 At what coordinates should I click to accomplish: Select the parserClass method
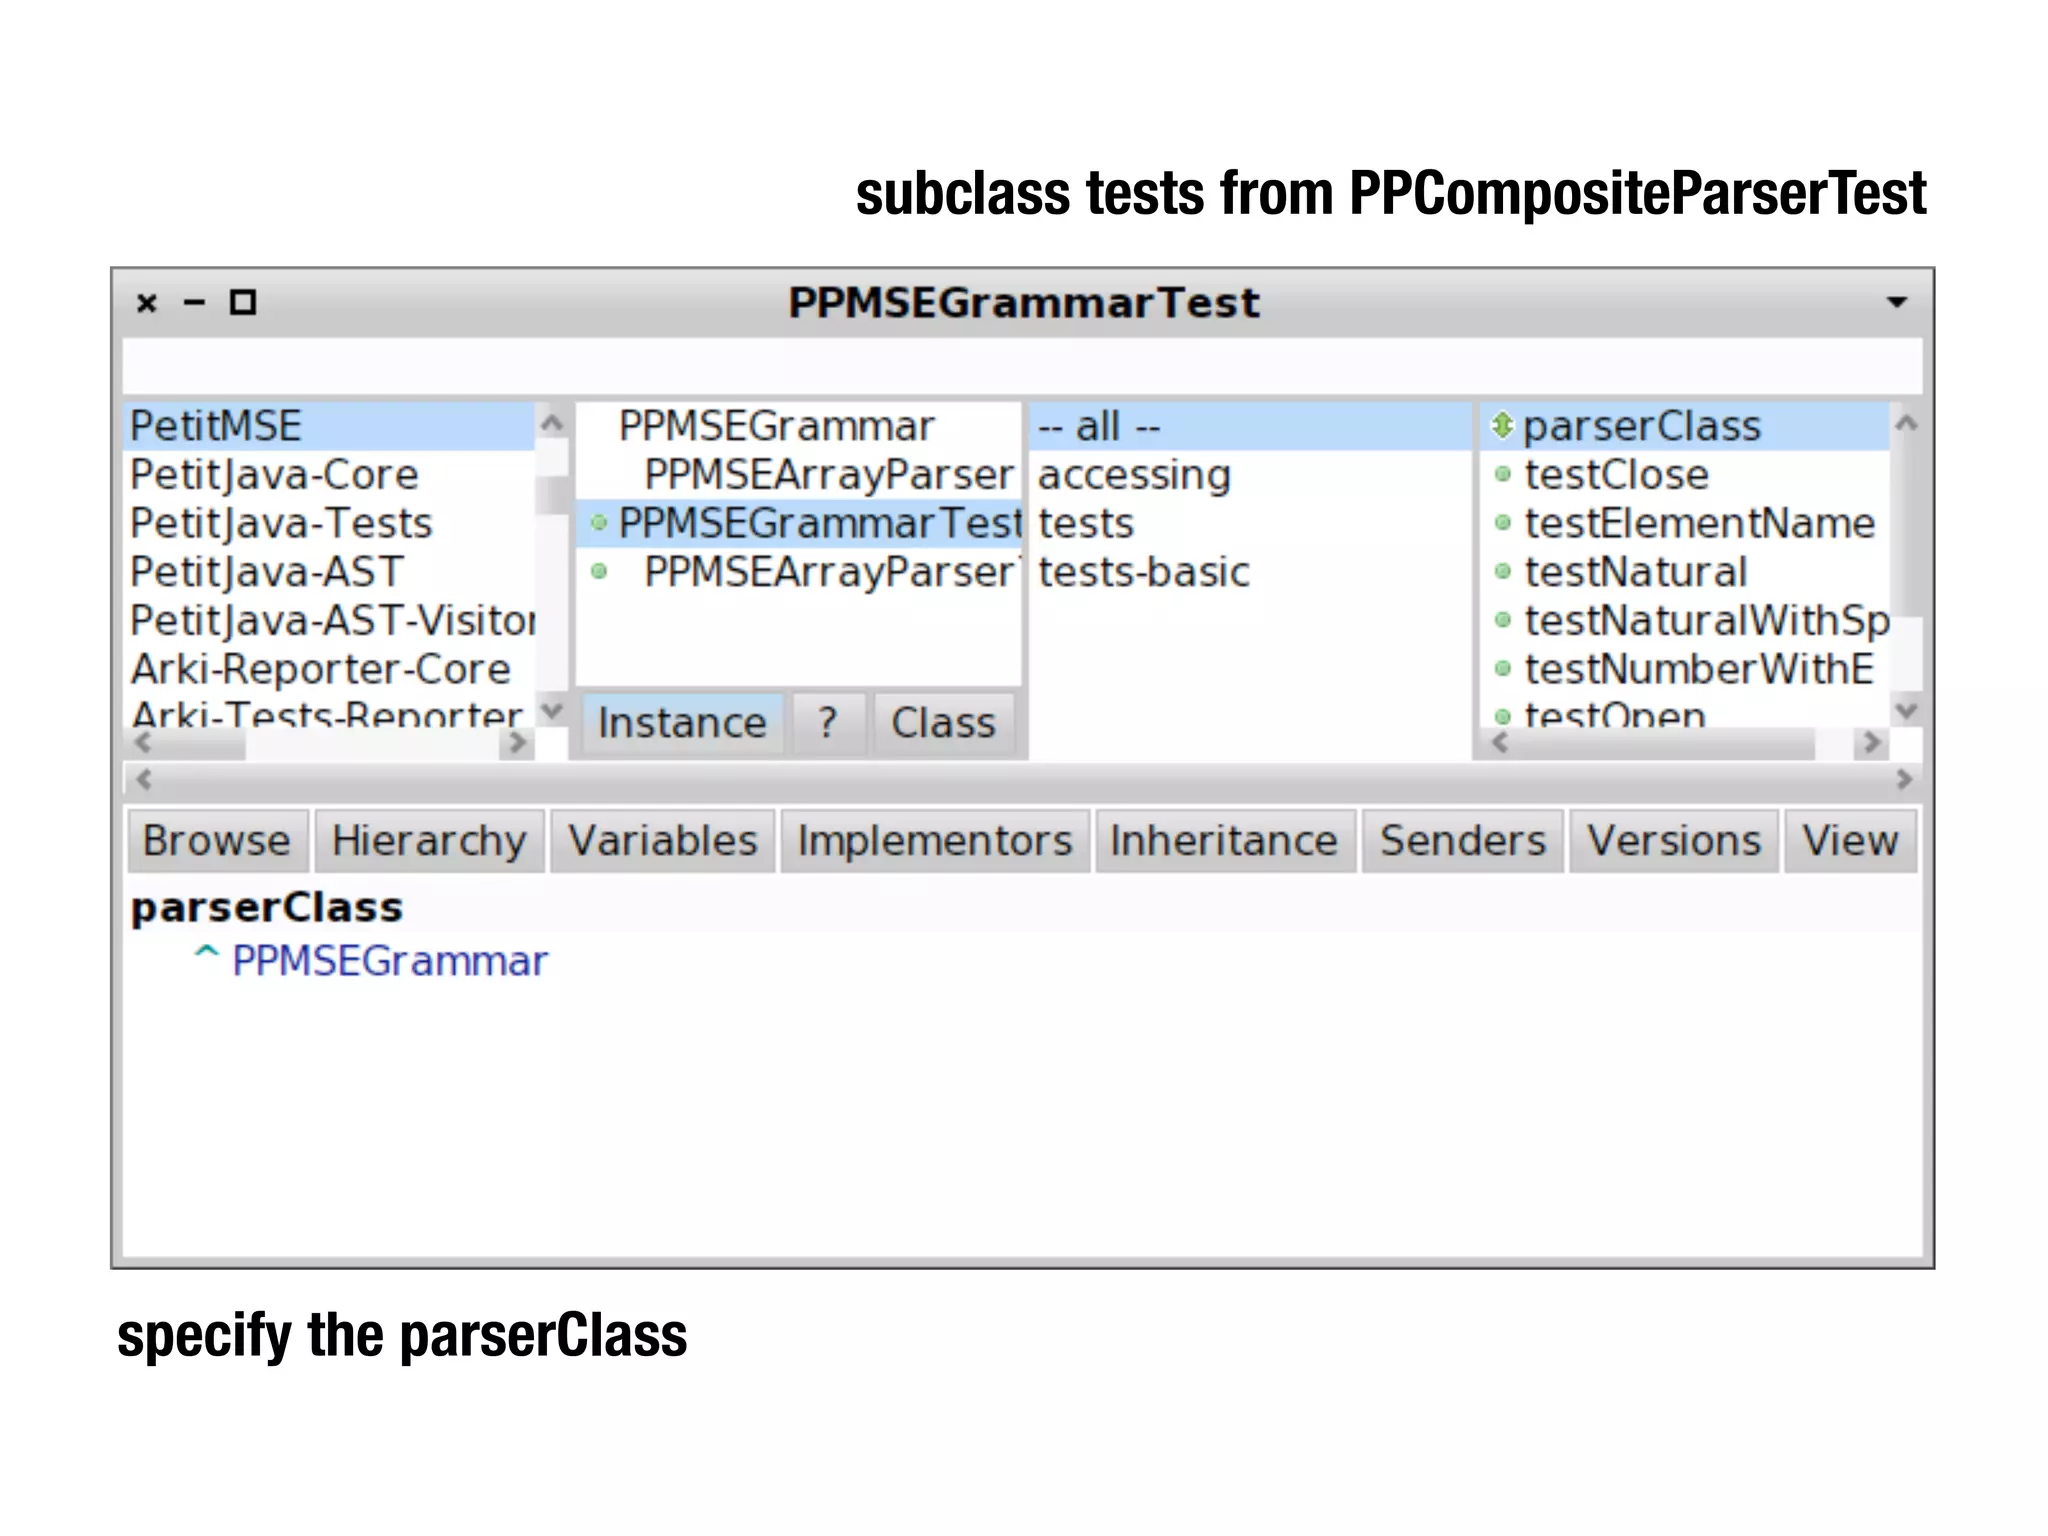(x=1685, y=426)
